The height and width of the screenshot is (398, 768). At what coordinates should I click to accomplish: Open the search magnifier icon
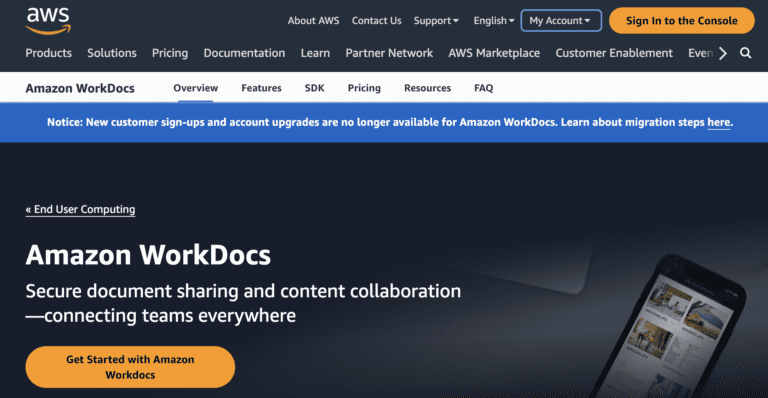tap(745, 53)
